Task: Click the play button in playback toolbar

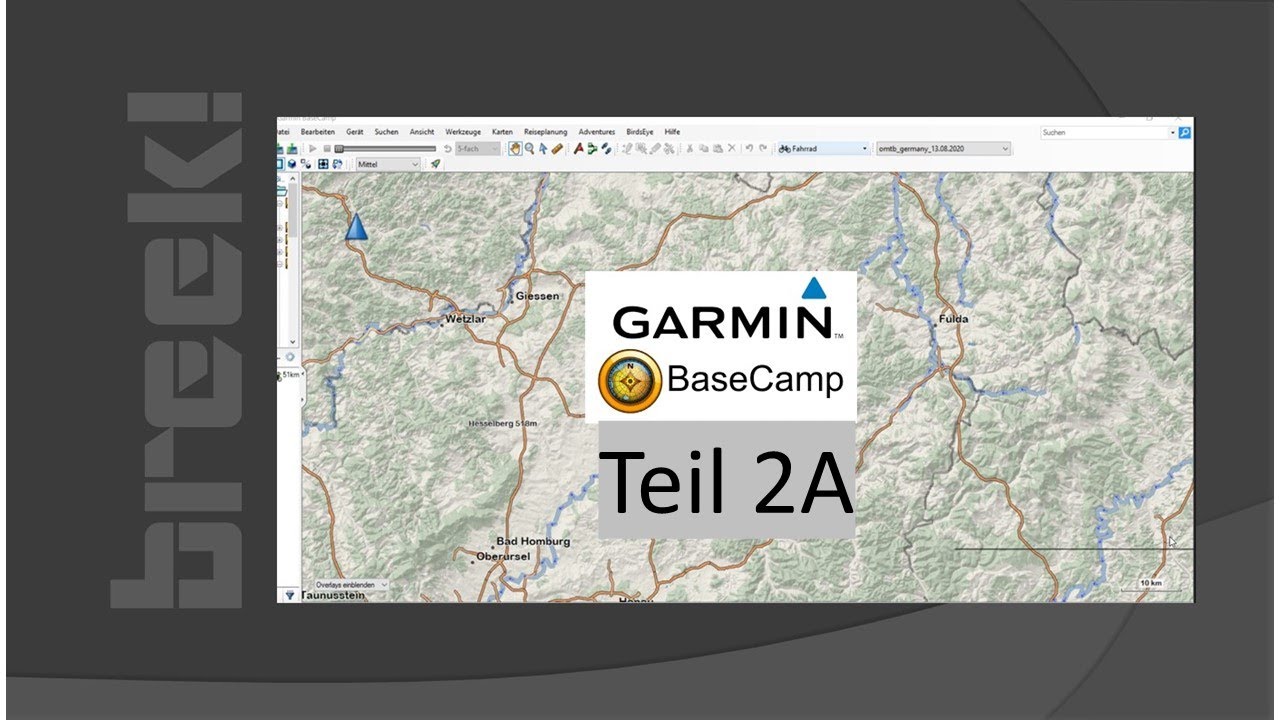Action: pos(312,149)
